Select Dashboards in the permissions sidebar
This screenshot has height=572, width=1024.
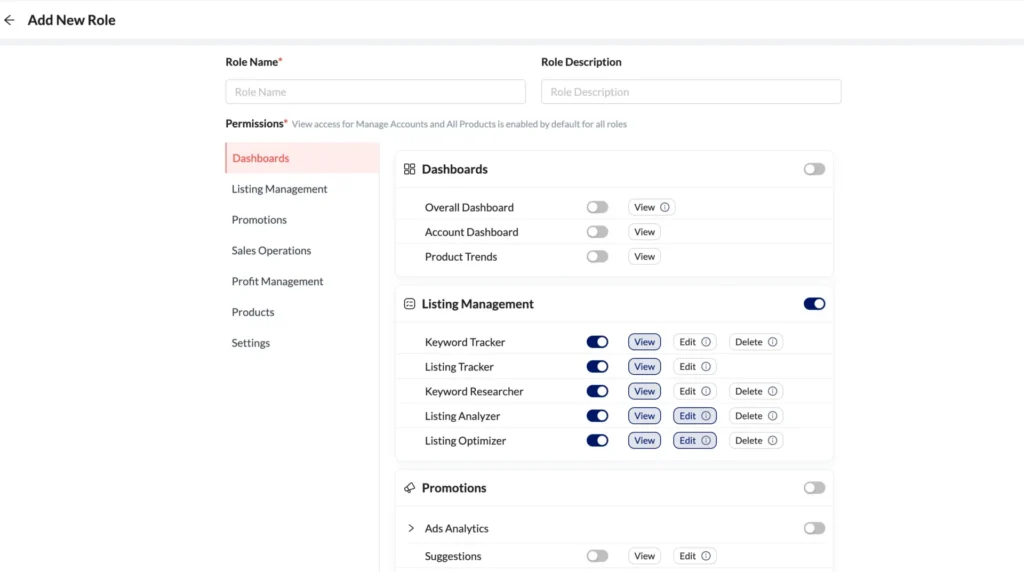[302, 158]
